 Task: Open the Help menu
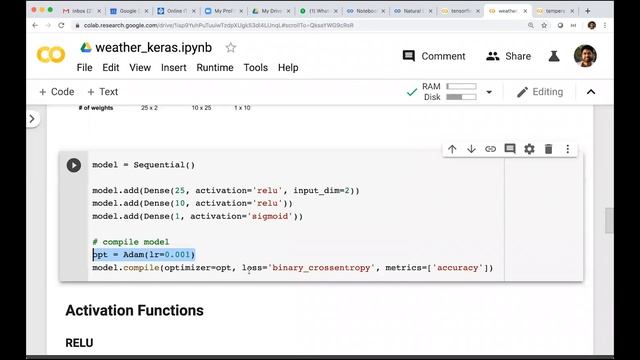[x=288, y=68]
